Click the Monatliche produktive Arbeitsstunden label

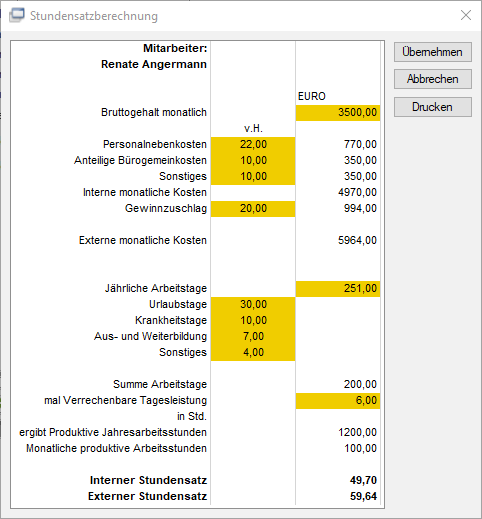(116, 448)
